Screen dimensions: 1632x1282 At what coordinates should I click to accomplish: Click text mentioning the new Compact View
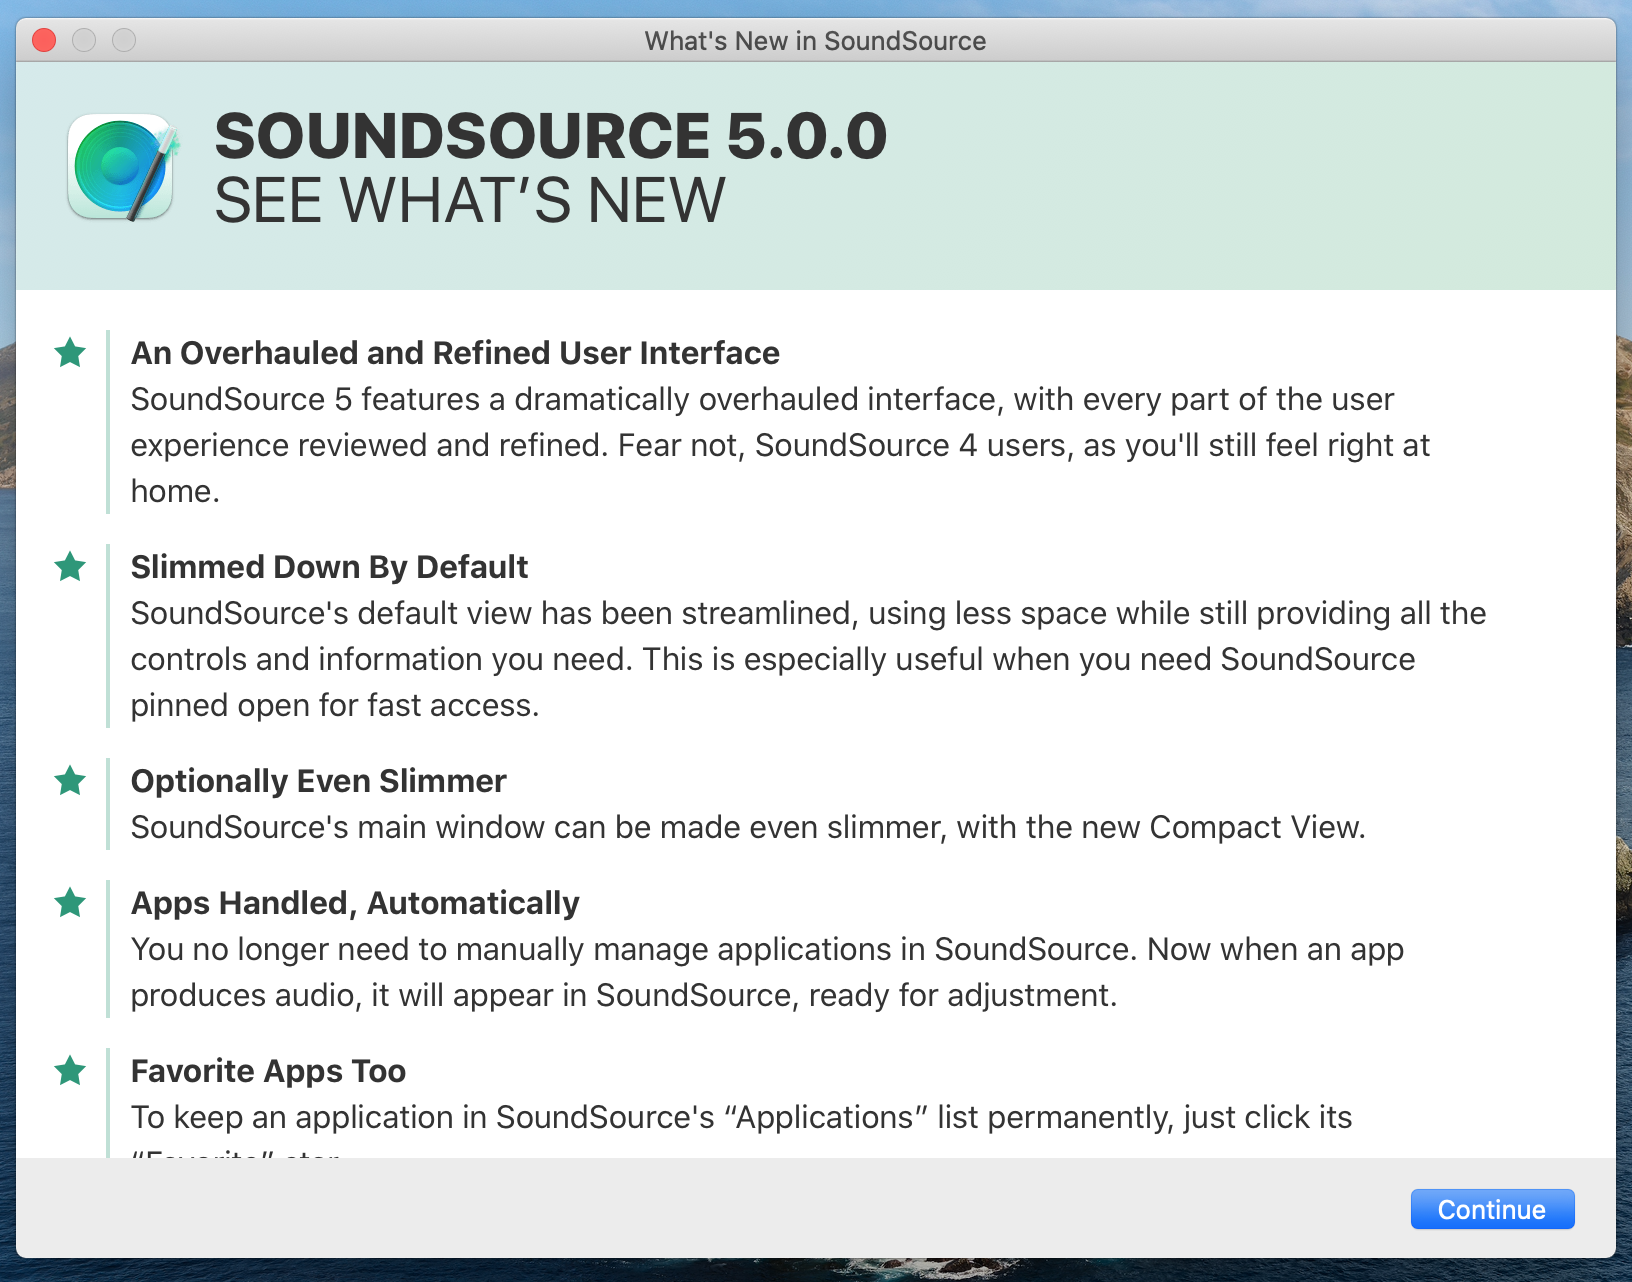748,827
